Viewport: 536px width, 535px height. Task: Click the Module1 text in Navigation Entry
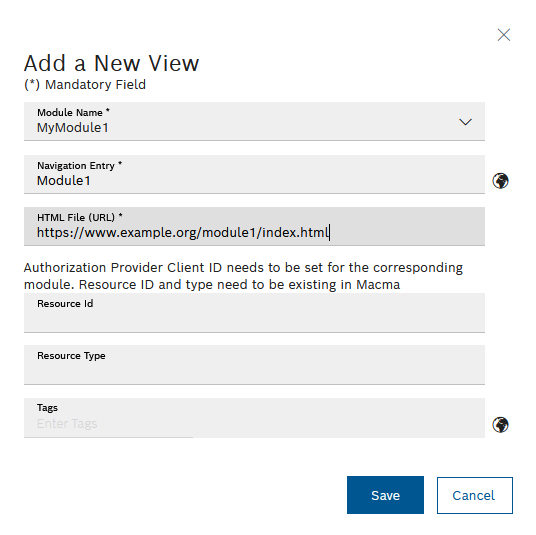64,180
